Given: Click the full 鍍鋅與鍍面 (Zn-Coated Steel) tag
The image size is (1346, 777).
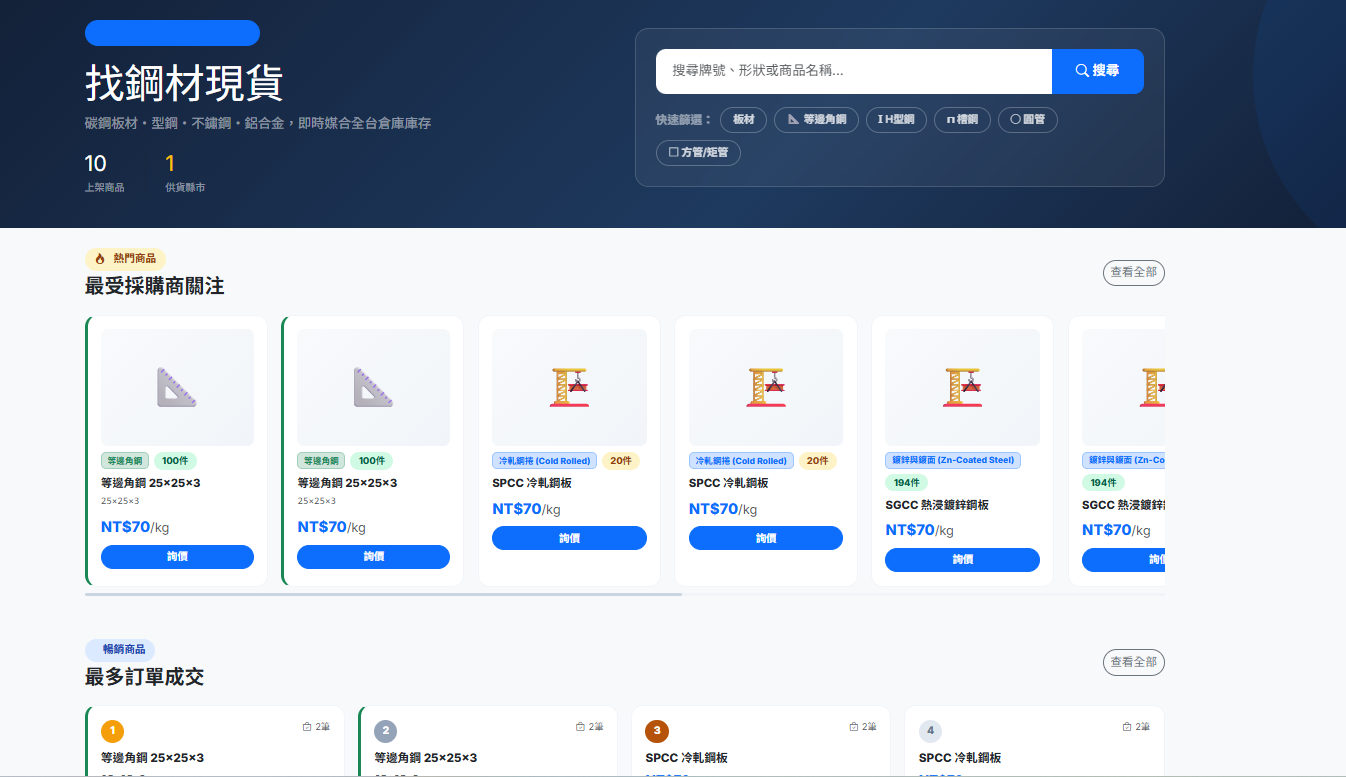Looking at the screenshot, I should 953,461.
